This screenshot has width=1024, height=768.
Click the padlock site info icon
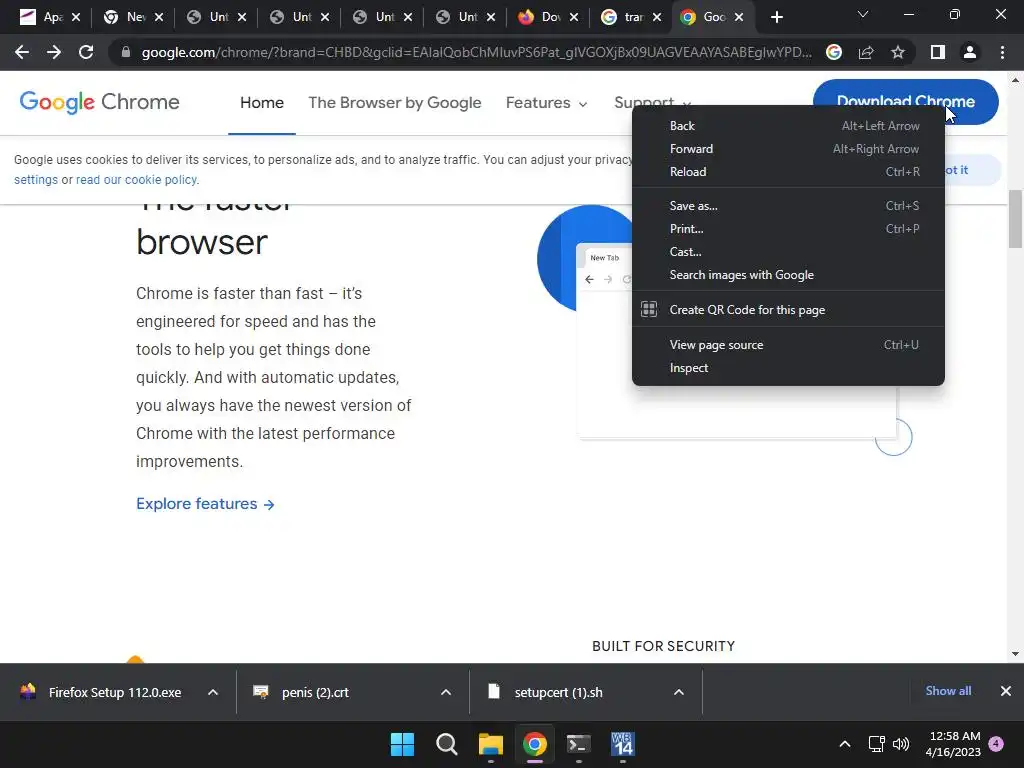click(x=126, y=52)
